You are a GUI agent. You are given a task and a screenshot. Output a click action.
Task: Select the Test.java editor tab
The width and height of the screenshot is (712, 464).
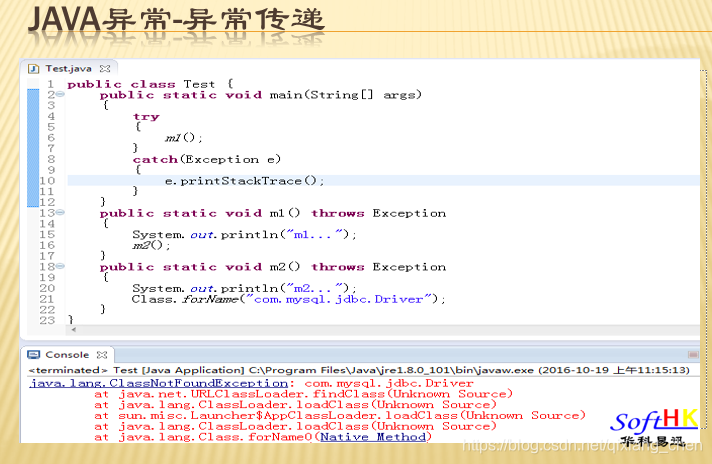pyautogui.click(x=69, y=69)
